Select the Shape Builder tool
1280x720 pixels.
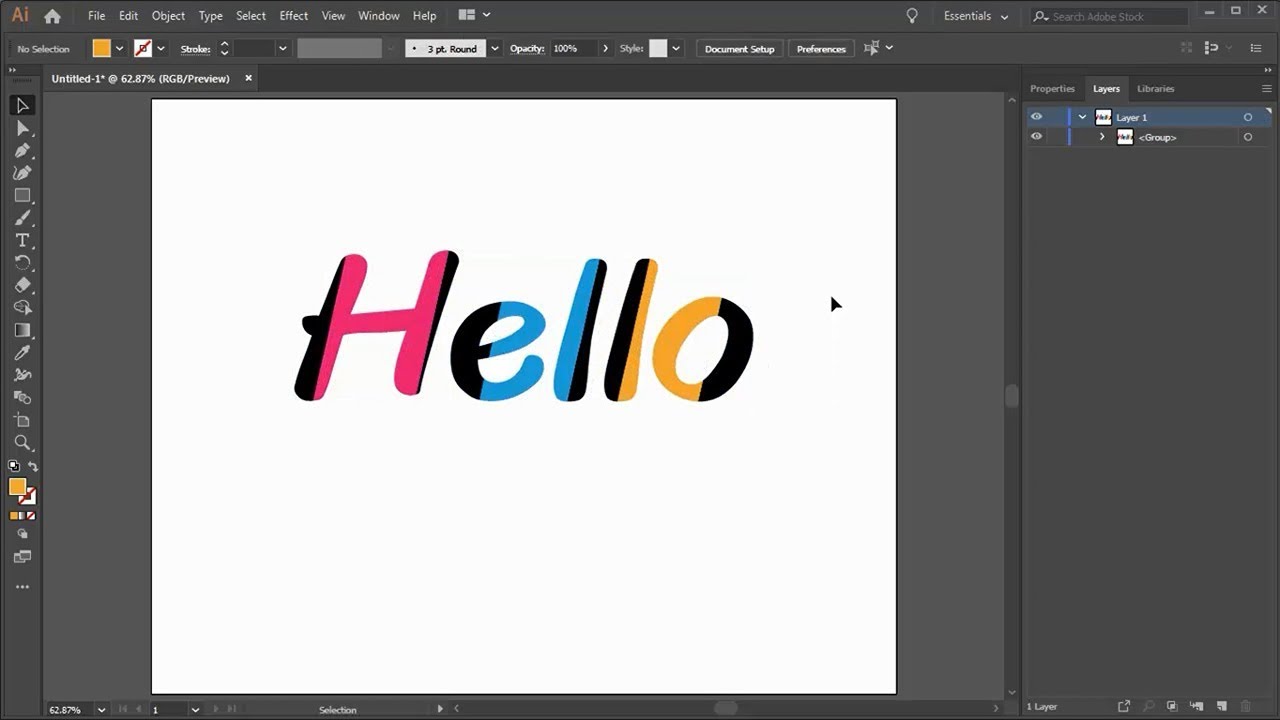coord(22,308)
